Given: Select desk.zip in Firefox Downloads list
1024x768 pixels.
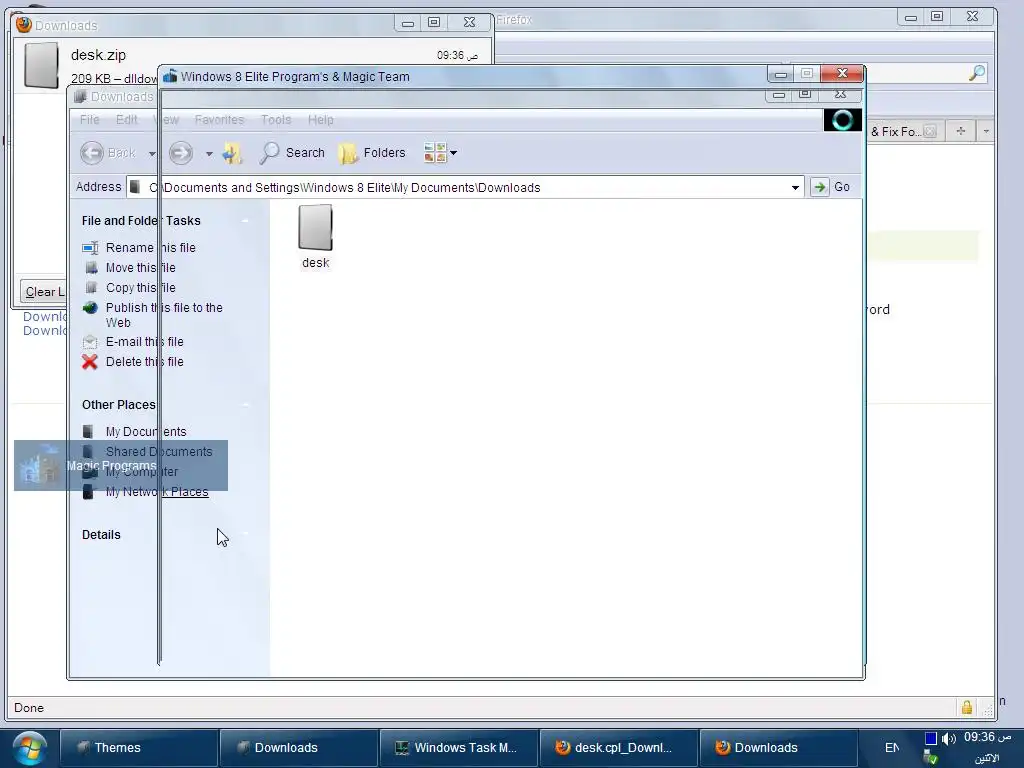Looking at the screenshot, I should (252, 65).
